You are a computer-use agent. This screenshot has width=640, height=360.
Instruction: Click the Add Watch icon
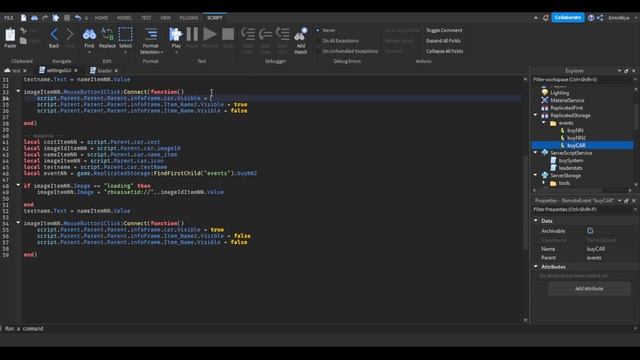[x=301, y=35]
